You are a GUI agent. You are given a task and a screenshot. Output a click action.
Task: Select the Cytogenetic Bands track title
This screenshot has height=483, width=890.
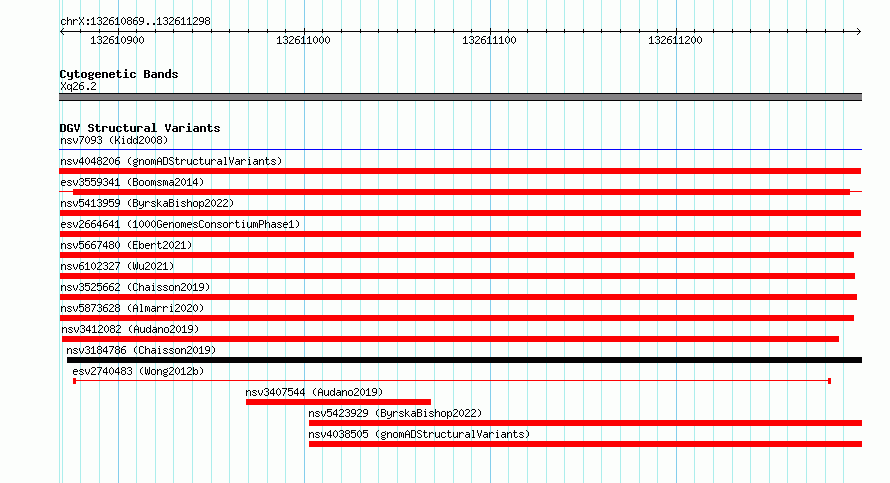(x=119, y=74)
